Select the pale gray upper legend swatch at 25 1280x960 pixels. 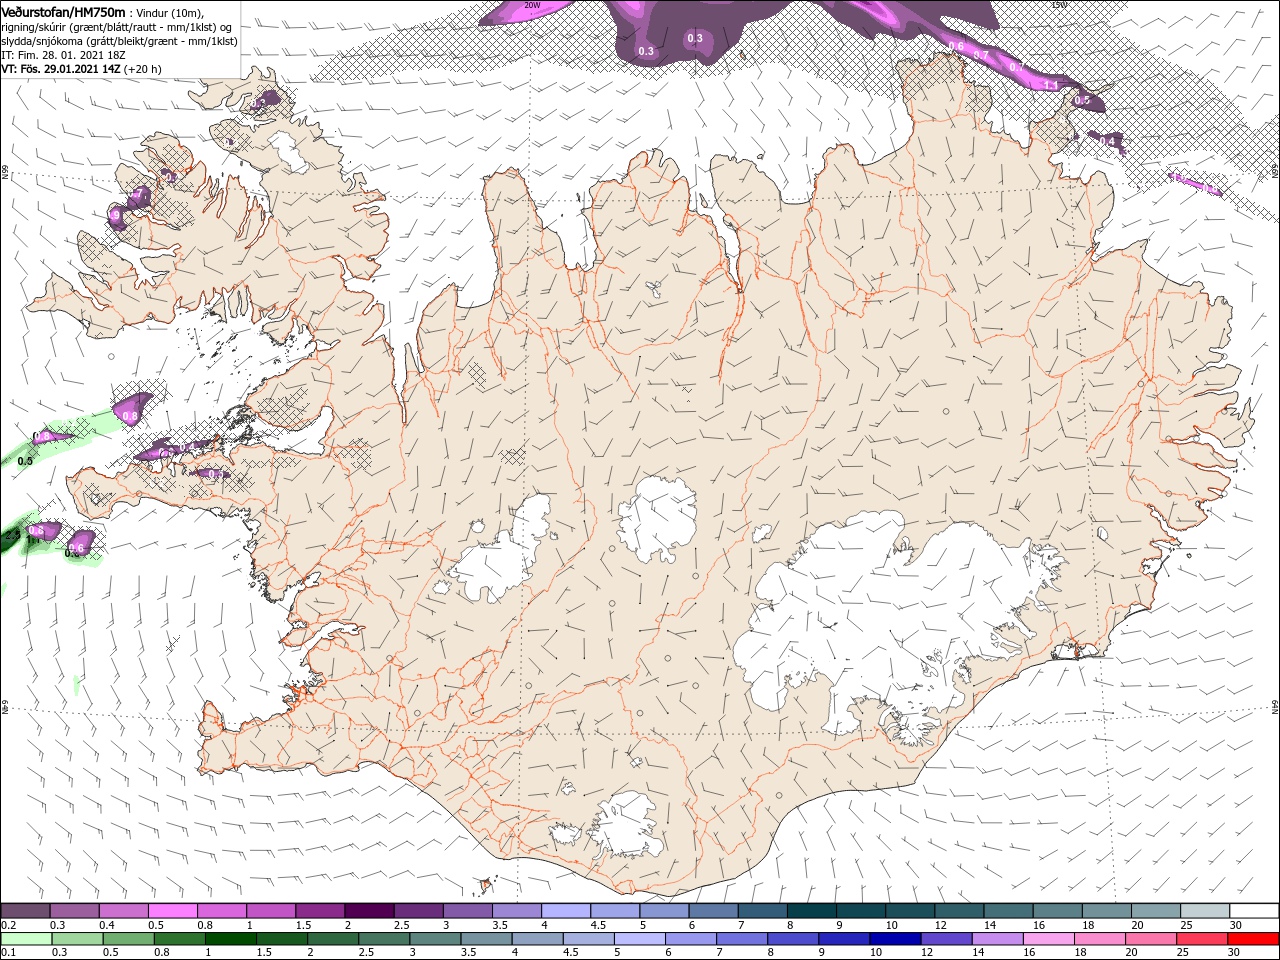coord(1204,911)
